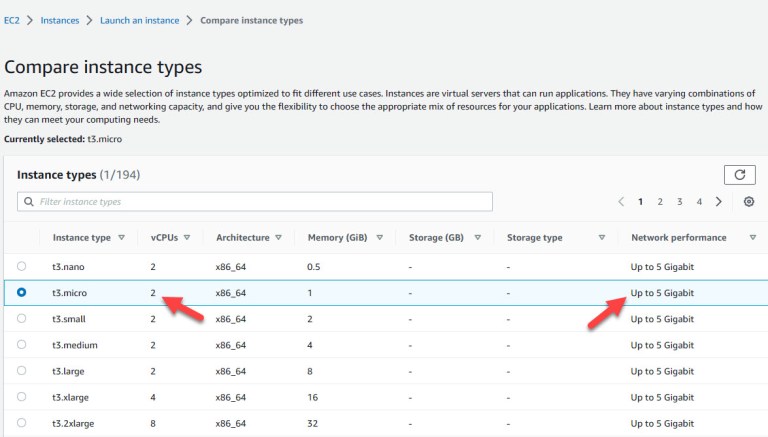768x437 pixels.
Task: Click Up to 5 Gigabit in t3.large row
Action: click(662, 371)
